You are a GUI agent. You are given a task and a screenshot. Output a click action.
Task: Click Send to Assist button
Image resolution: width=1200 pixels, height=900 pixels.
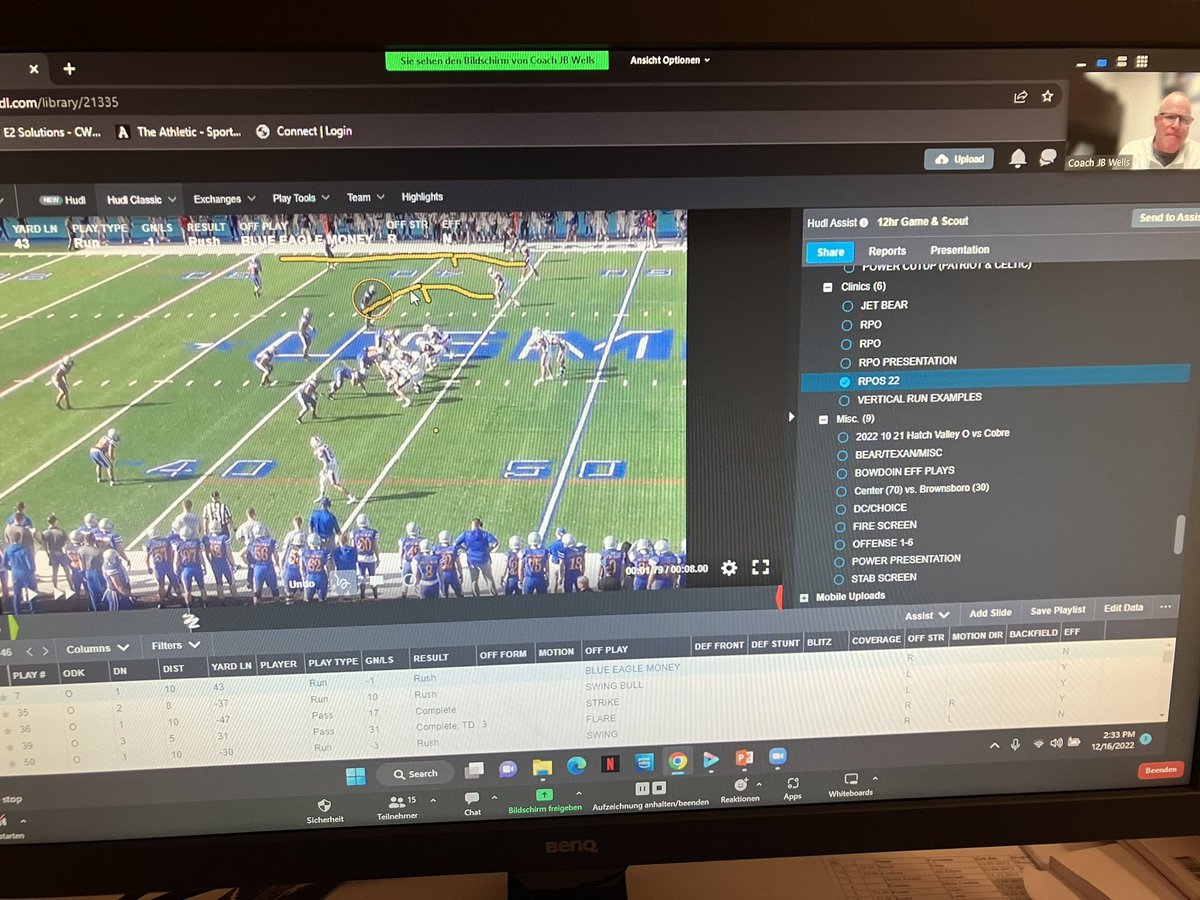click(1168, 217)
